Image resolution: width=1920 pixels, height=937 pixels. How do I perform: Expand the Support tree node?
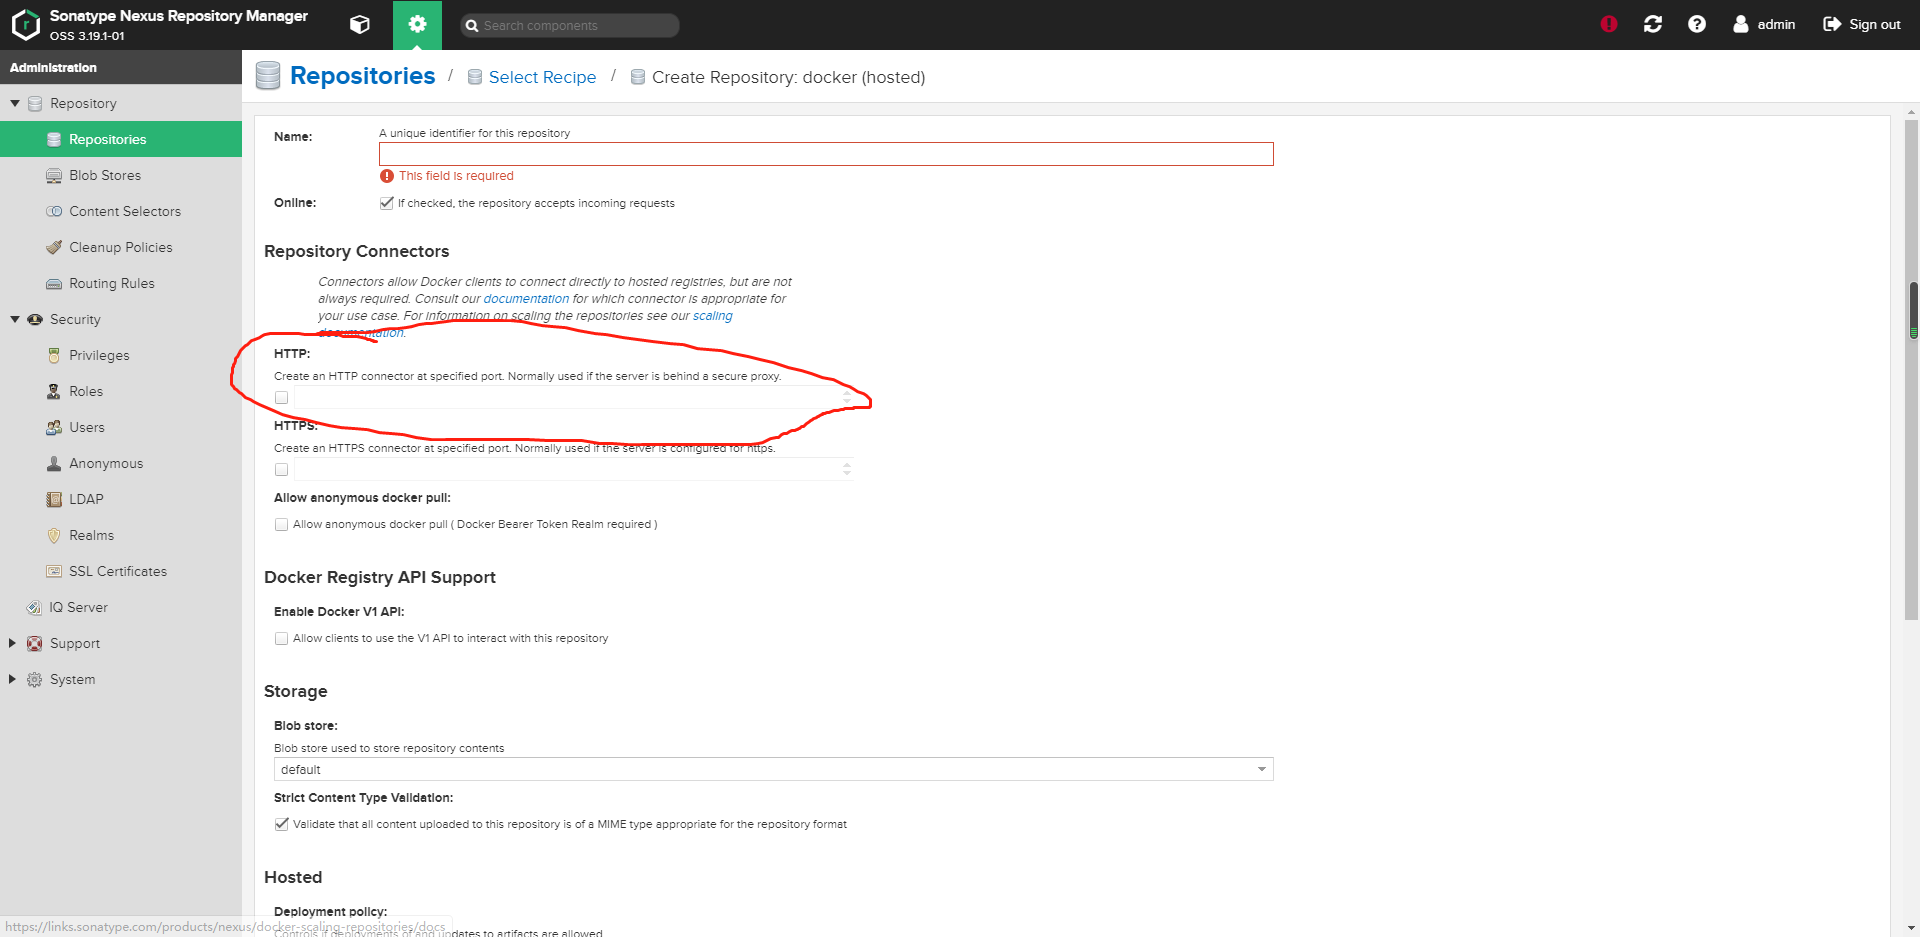click(x=12, y=643)
